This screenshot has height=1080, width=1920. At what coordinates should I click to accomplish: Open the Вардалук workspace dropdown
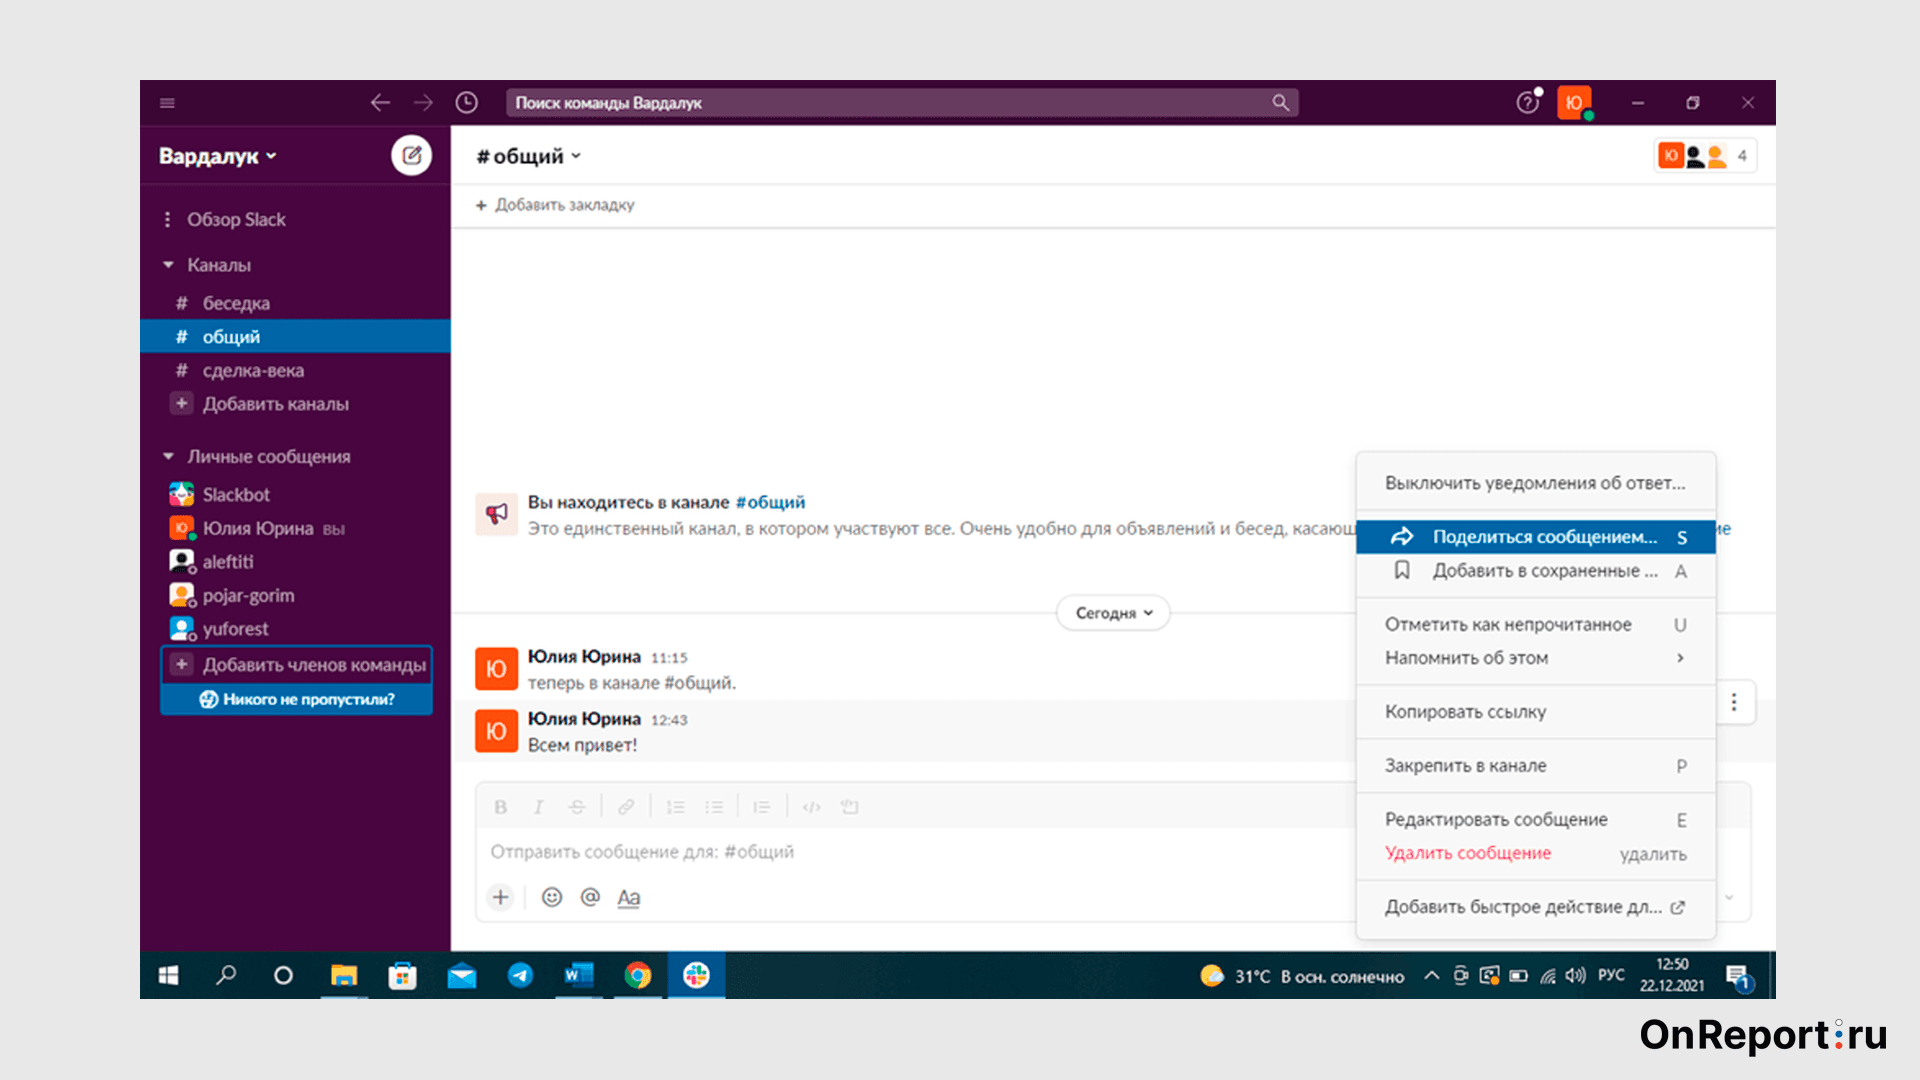[218, 156]
